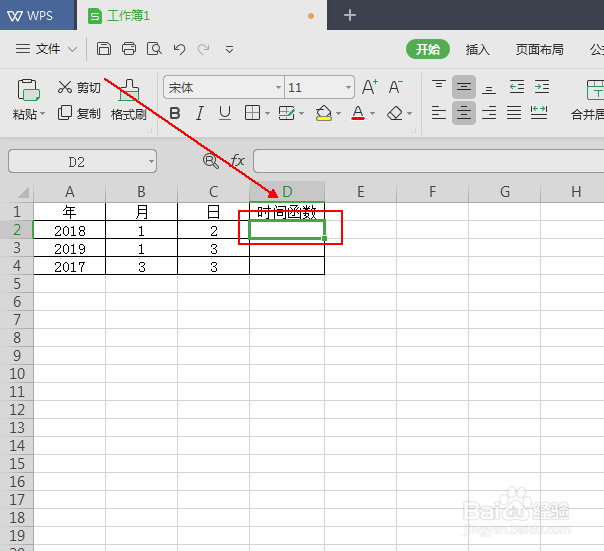Click the eraser clear formatting icon

pyautogui.click(x=395, y=113)
